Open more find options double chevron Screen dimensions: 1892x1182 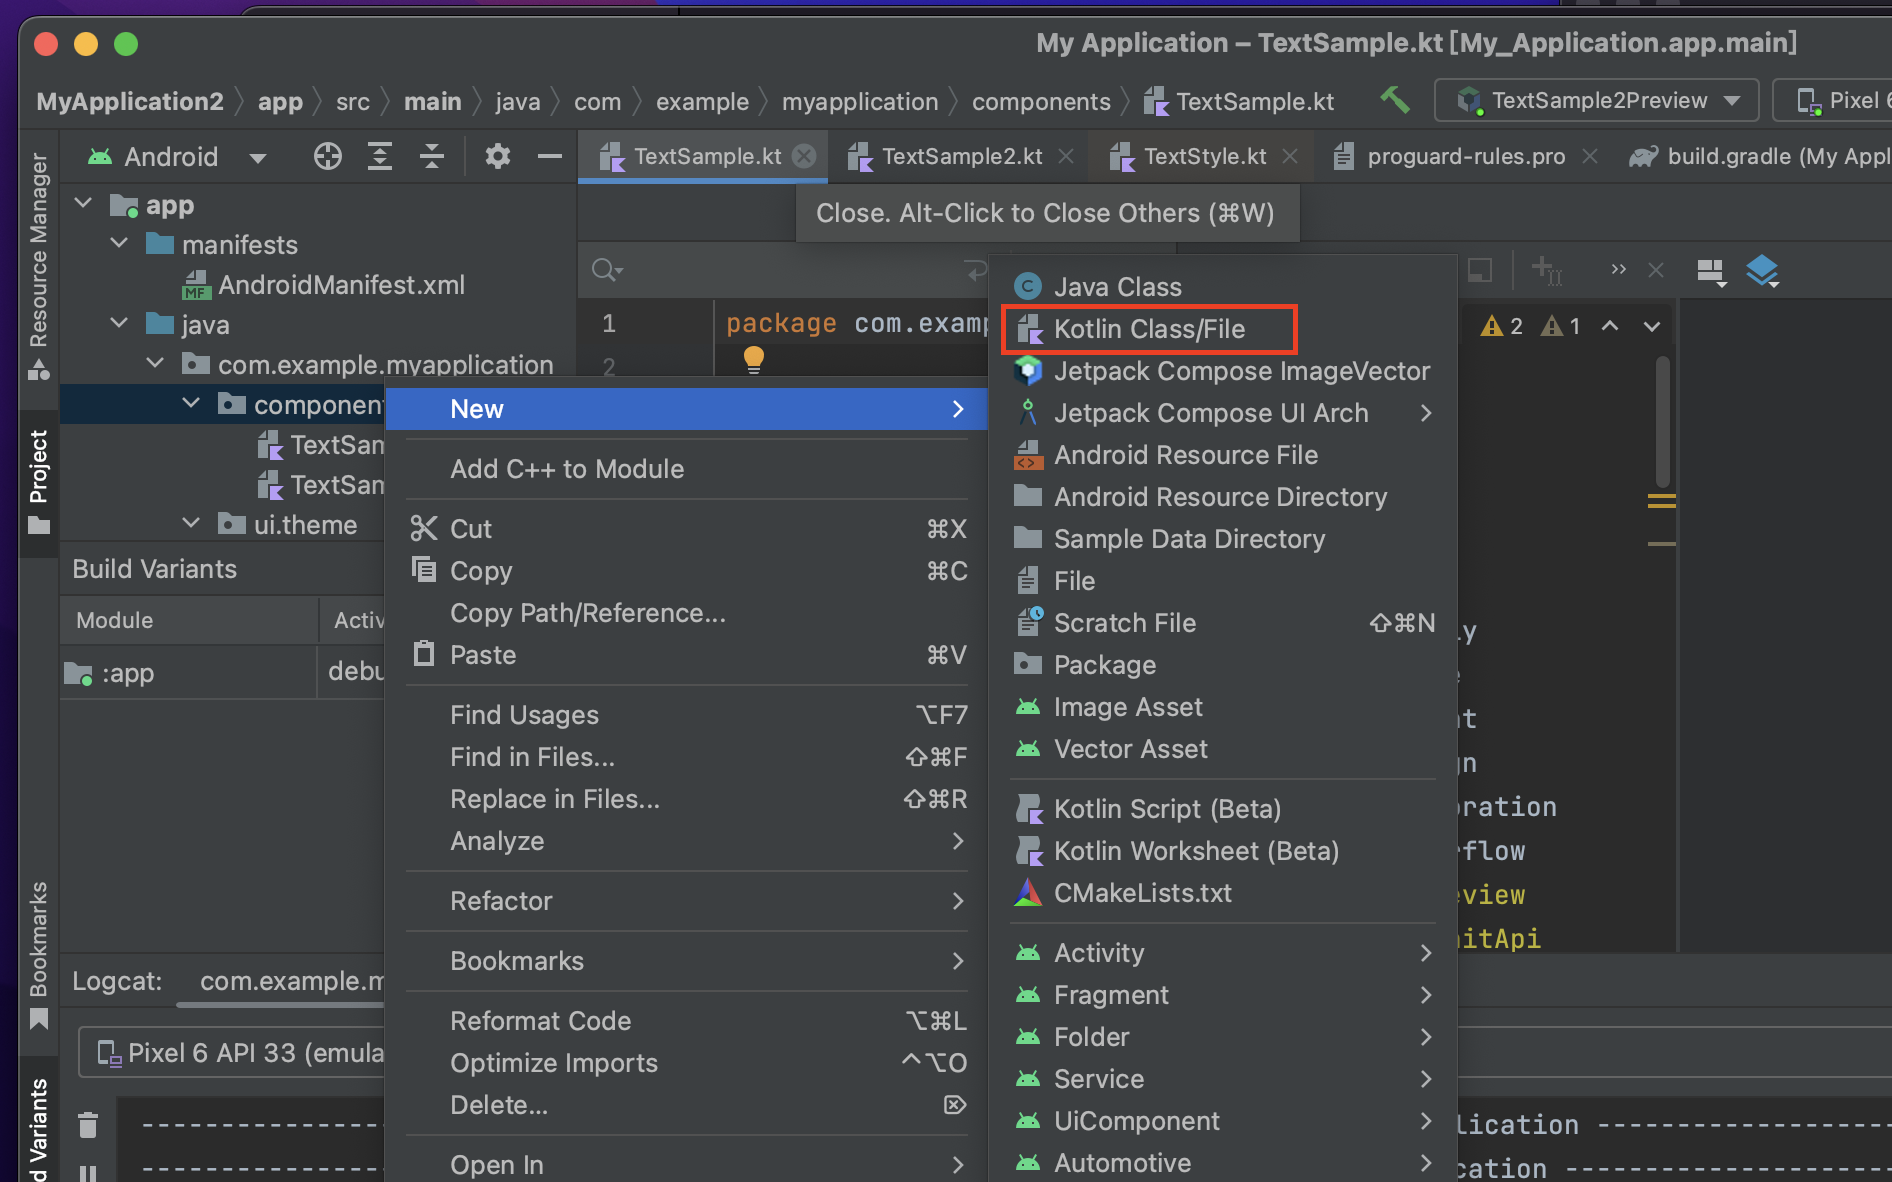click(1618, 270)
